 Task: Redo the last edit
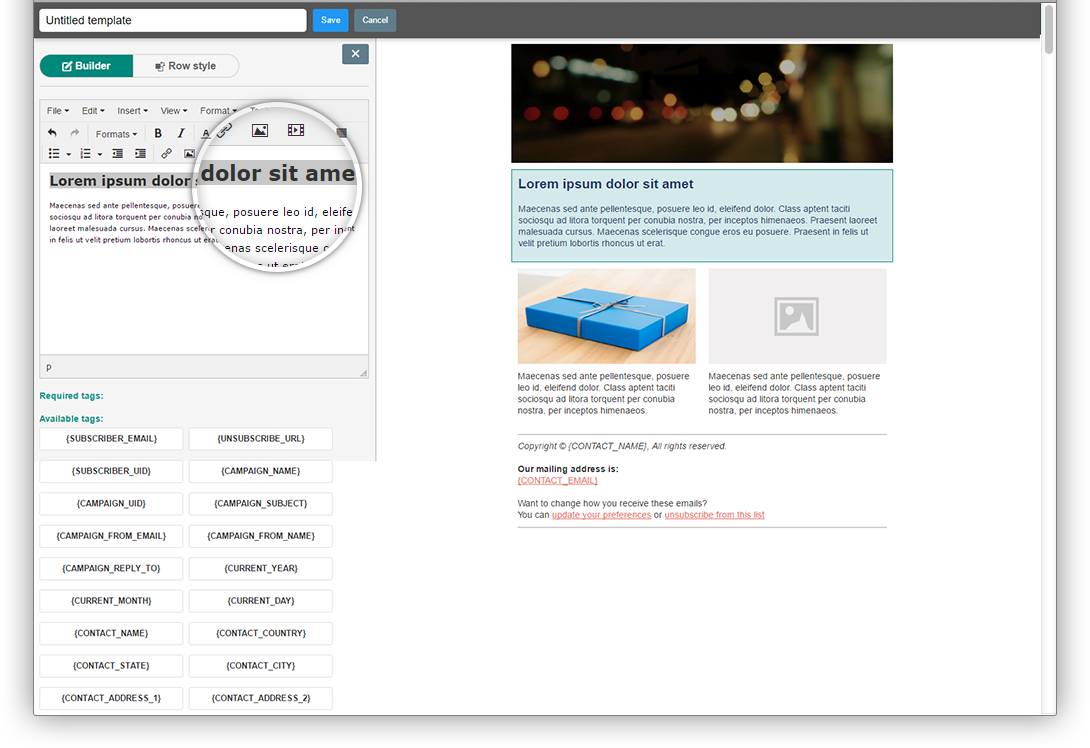(x=75, y=133)
